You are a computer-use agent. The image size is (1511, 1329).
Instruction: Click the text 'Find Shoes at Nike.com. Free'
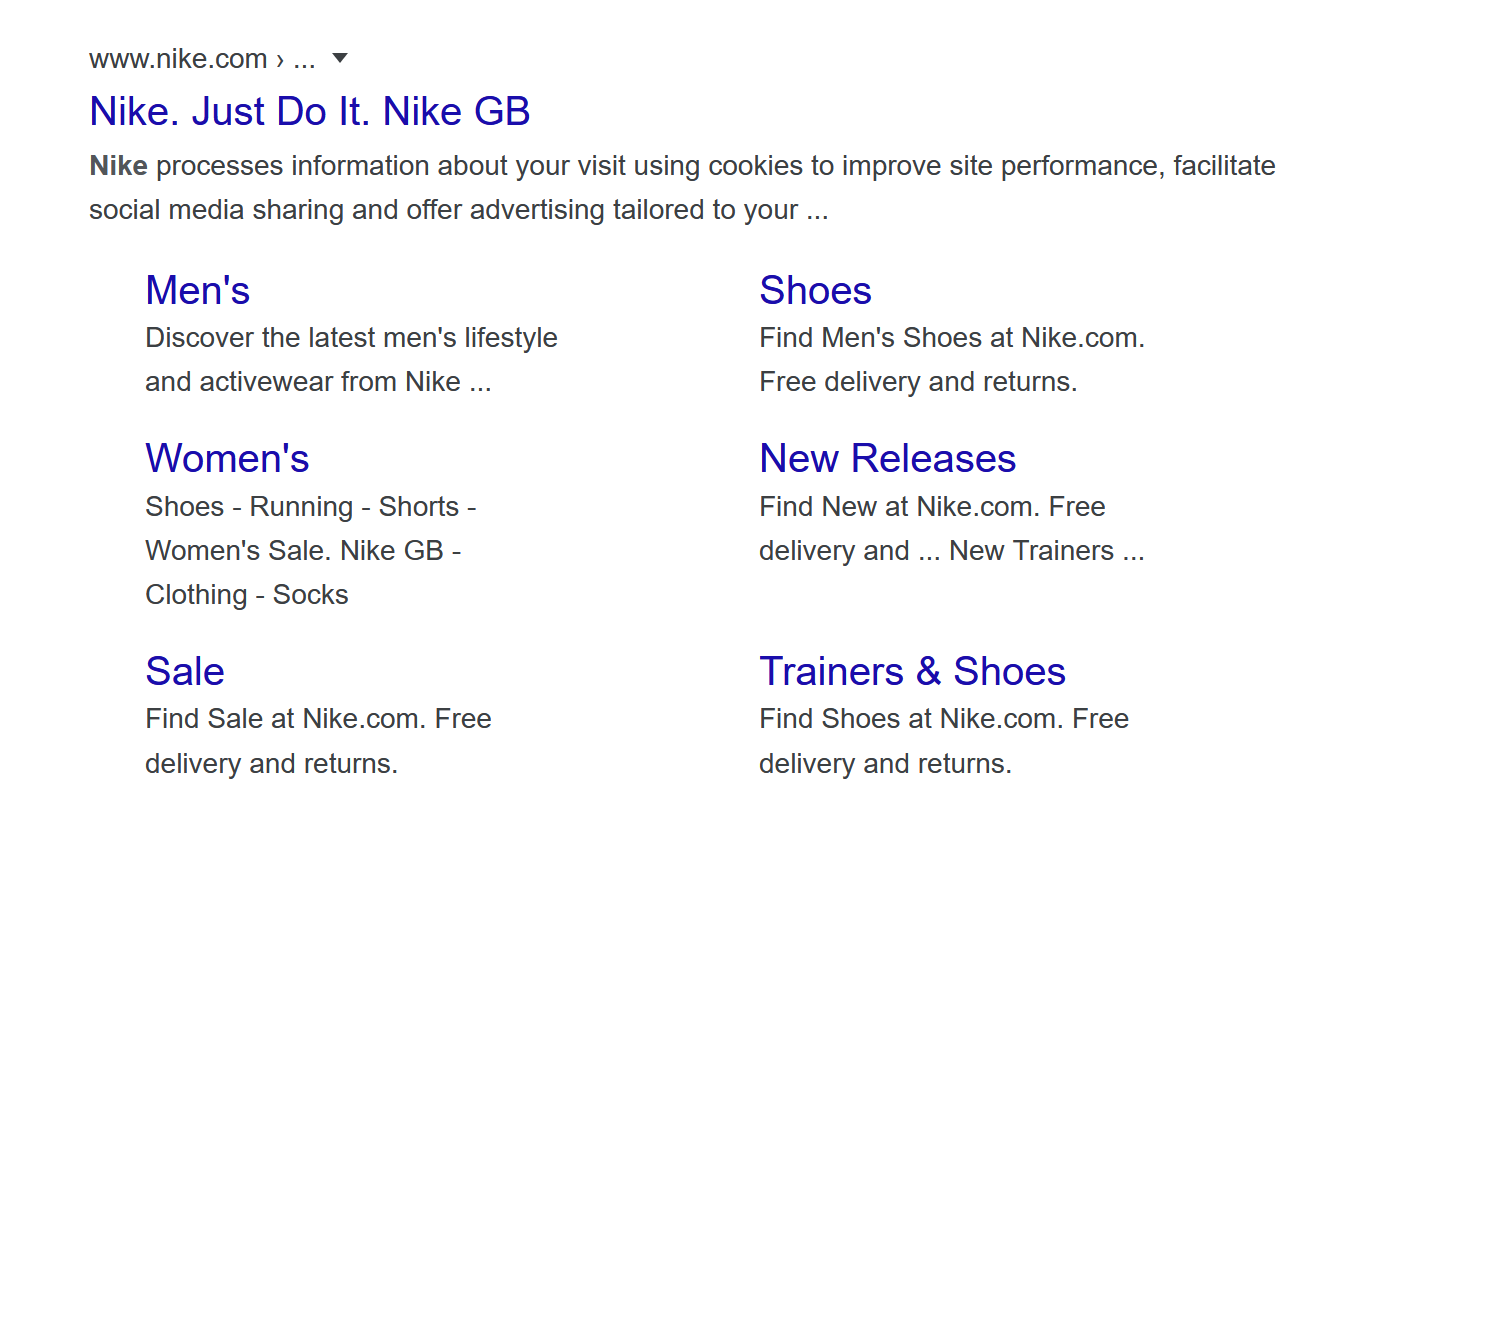[x=944, y=719]
